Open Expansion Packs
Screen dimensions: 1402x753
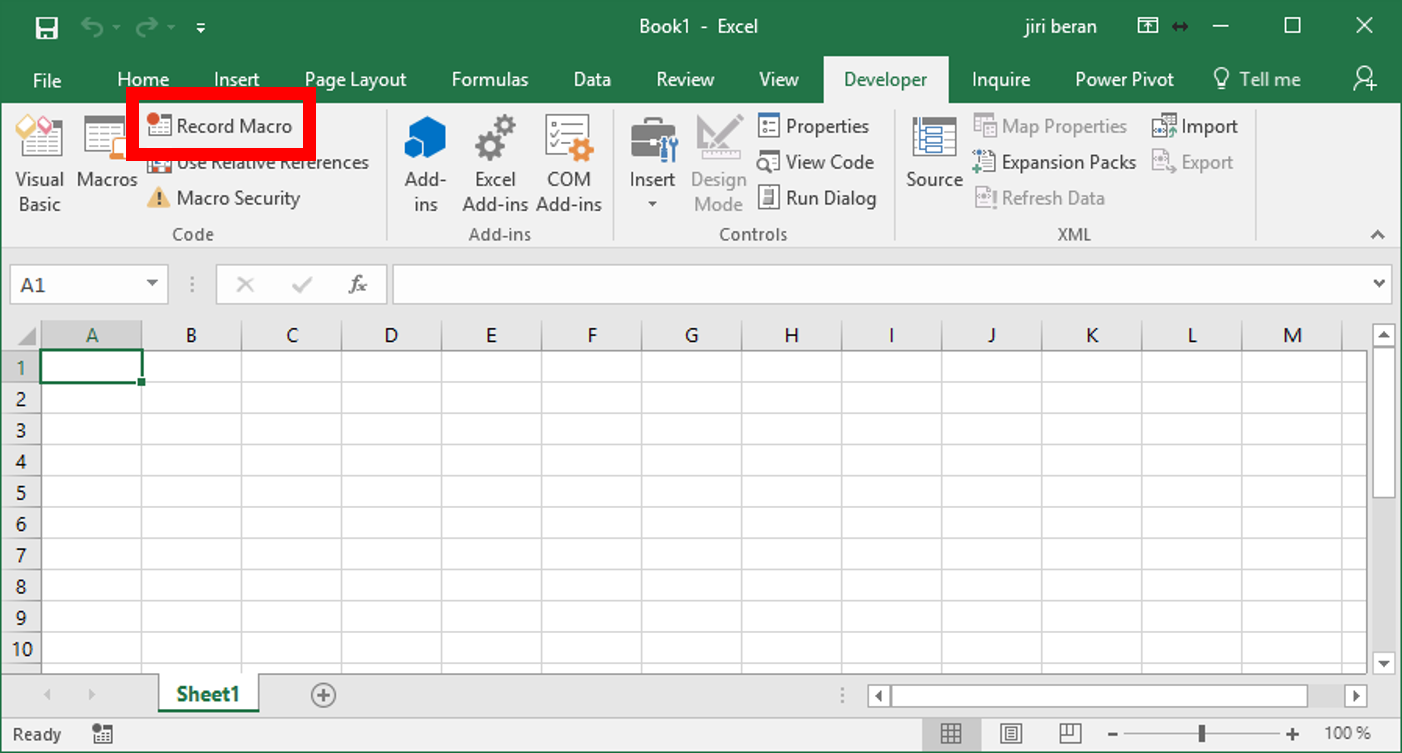tap(1054, 162)
